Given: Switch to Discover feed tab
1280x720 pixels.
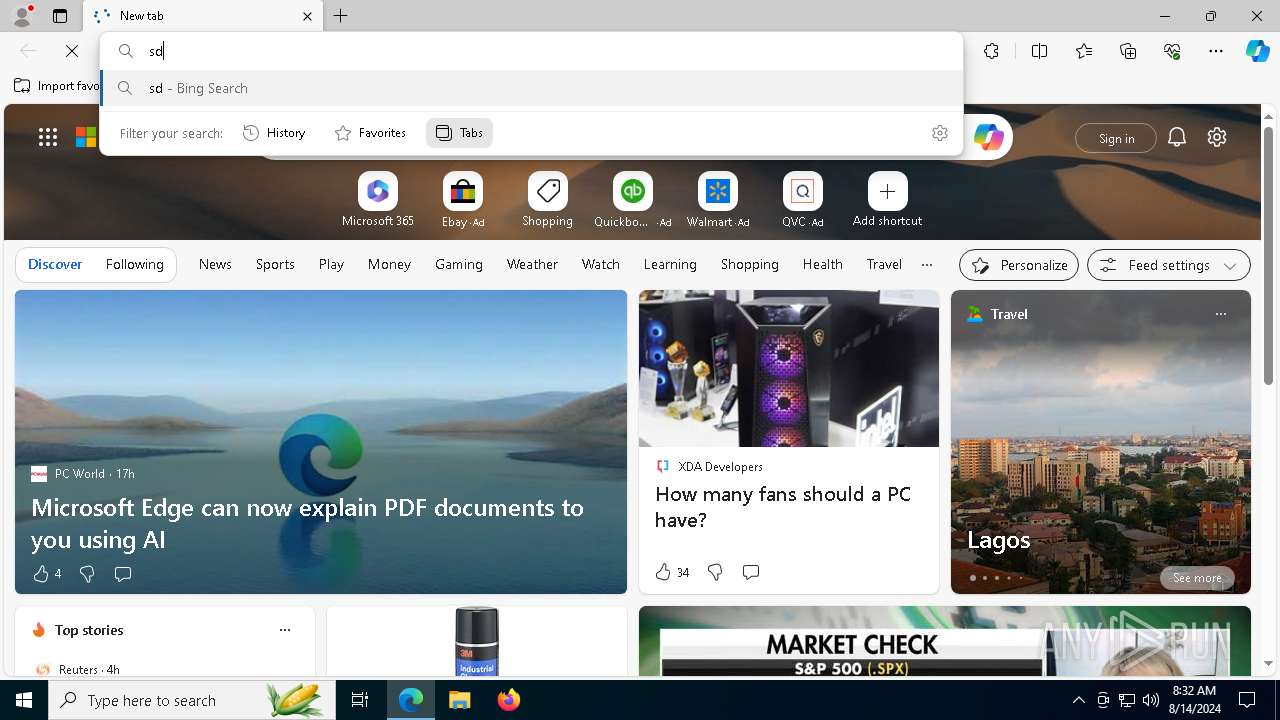Looking at the screenshot, I should tap(55, 265).
